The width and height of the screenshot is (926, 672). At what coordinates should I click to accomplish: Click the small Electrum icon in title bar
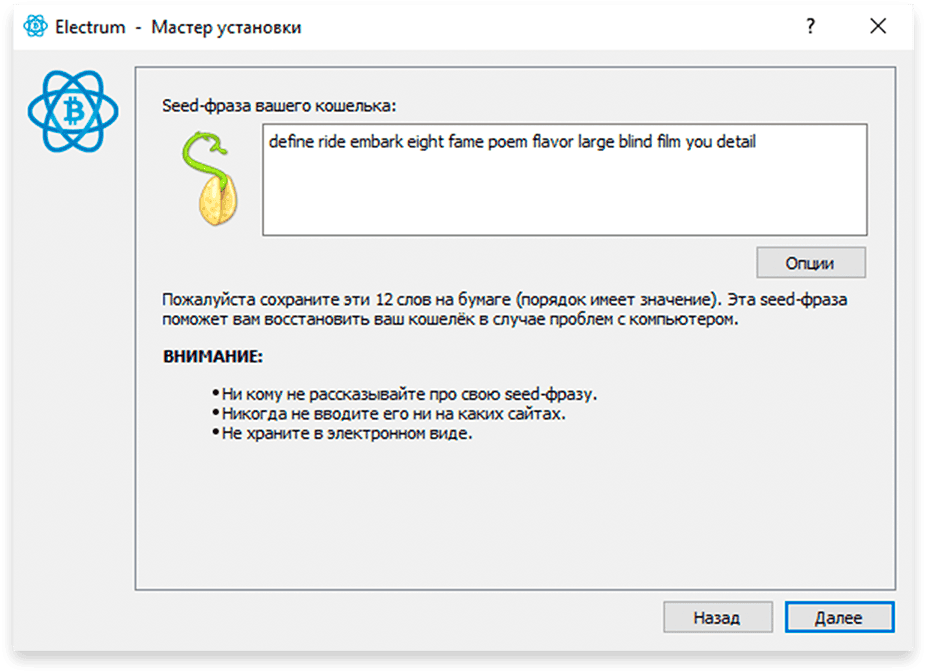pyautogui.click(x=35, y=26)
